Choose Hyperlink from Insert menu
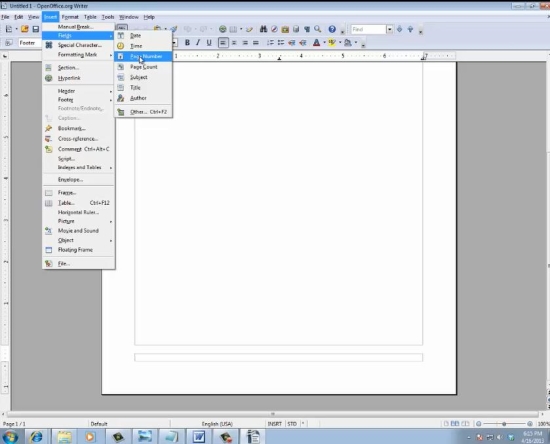 (78, 78)
